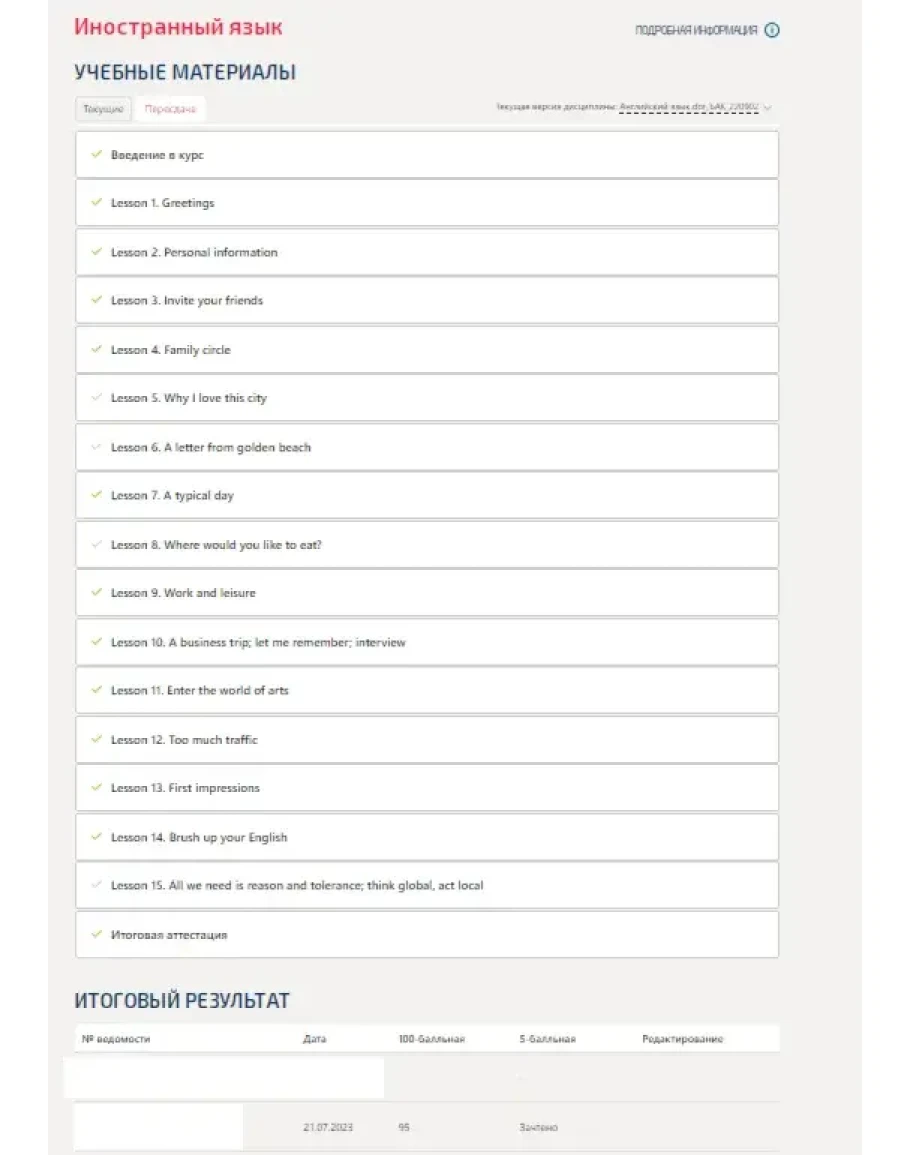
Task: Open the Подробная информация link
Action: pyautogui.click(x=696, y=30)
